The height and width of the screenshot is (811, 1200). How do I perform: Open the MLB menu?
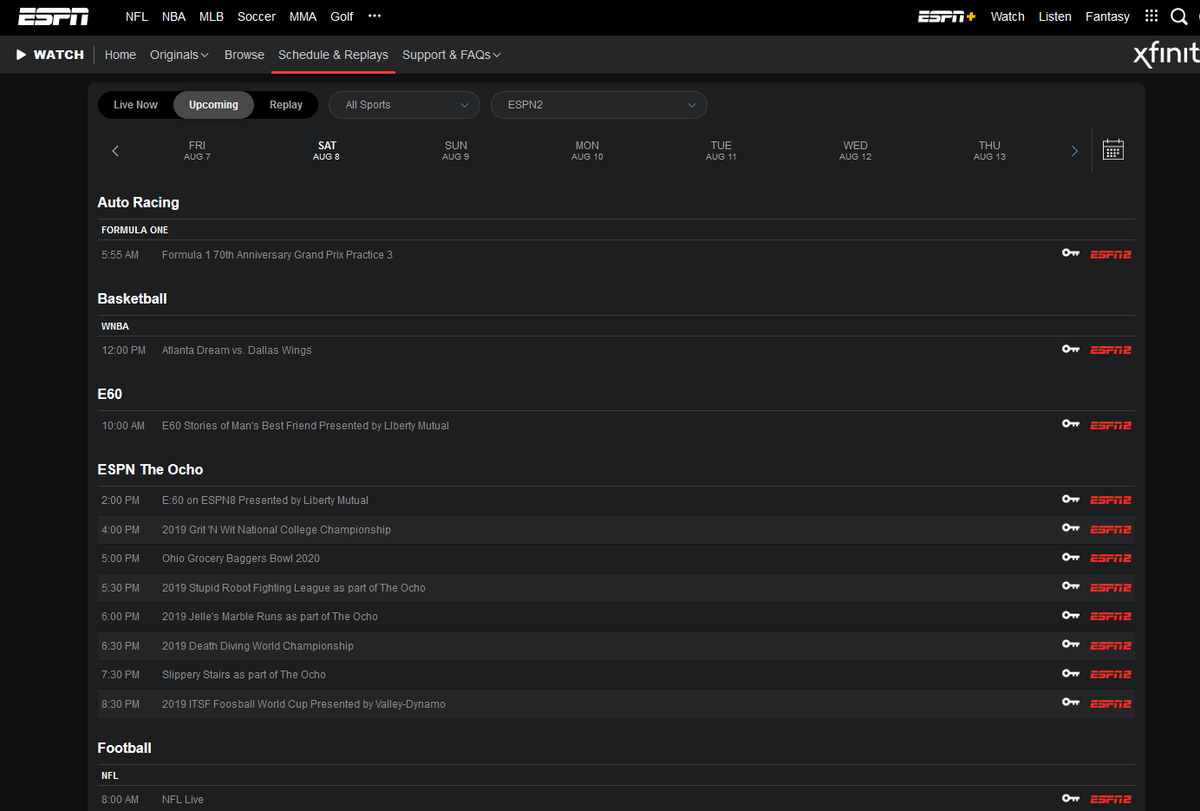coord(212,17)
